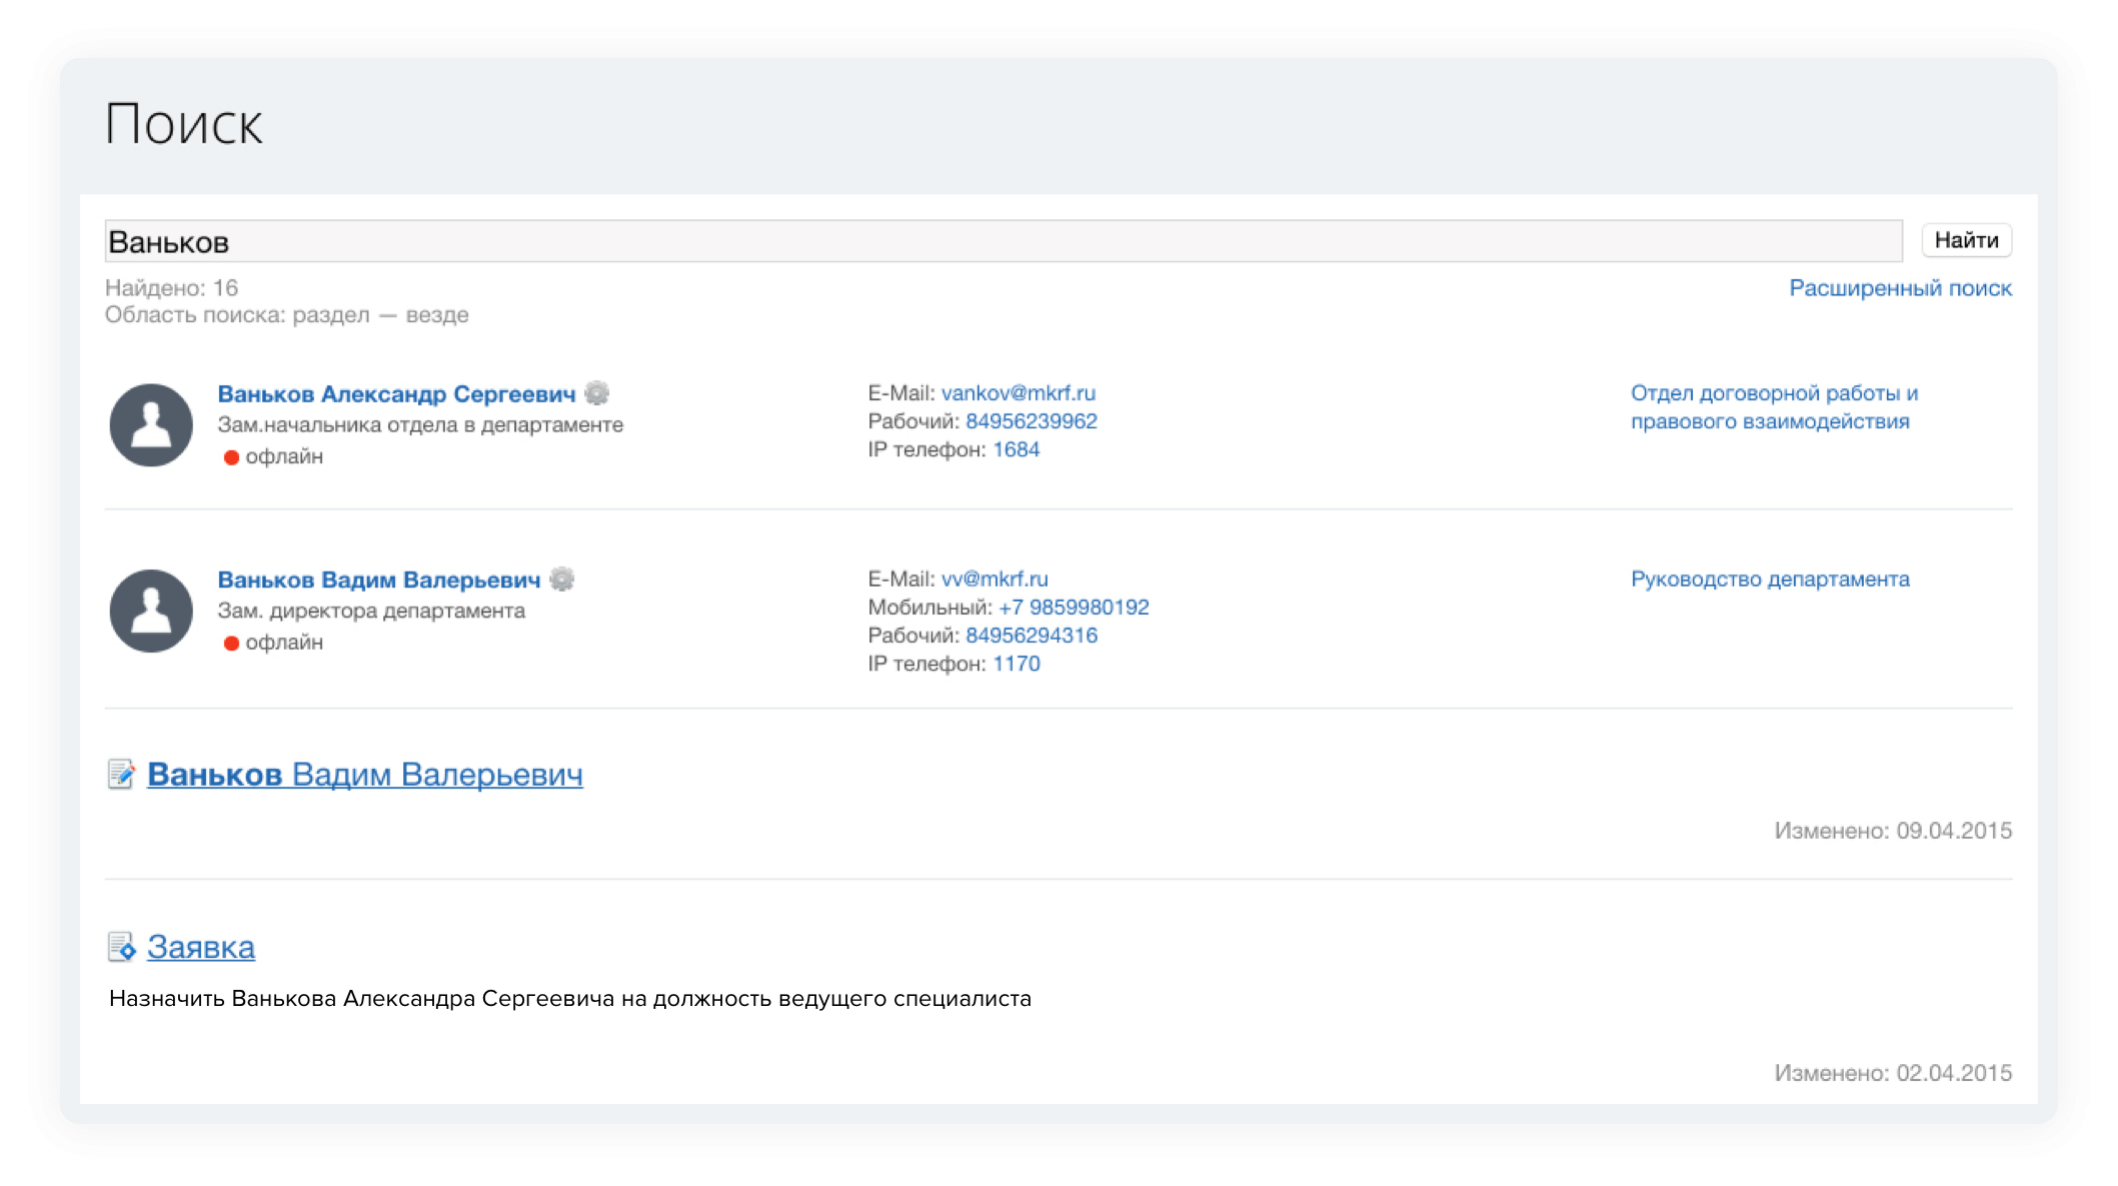2118x1186 pixels.
Task: Open Руководство департамента link
Action: (1770, 579)
